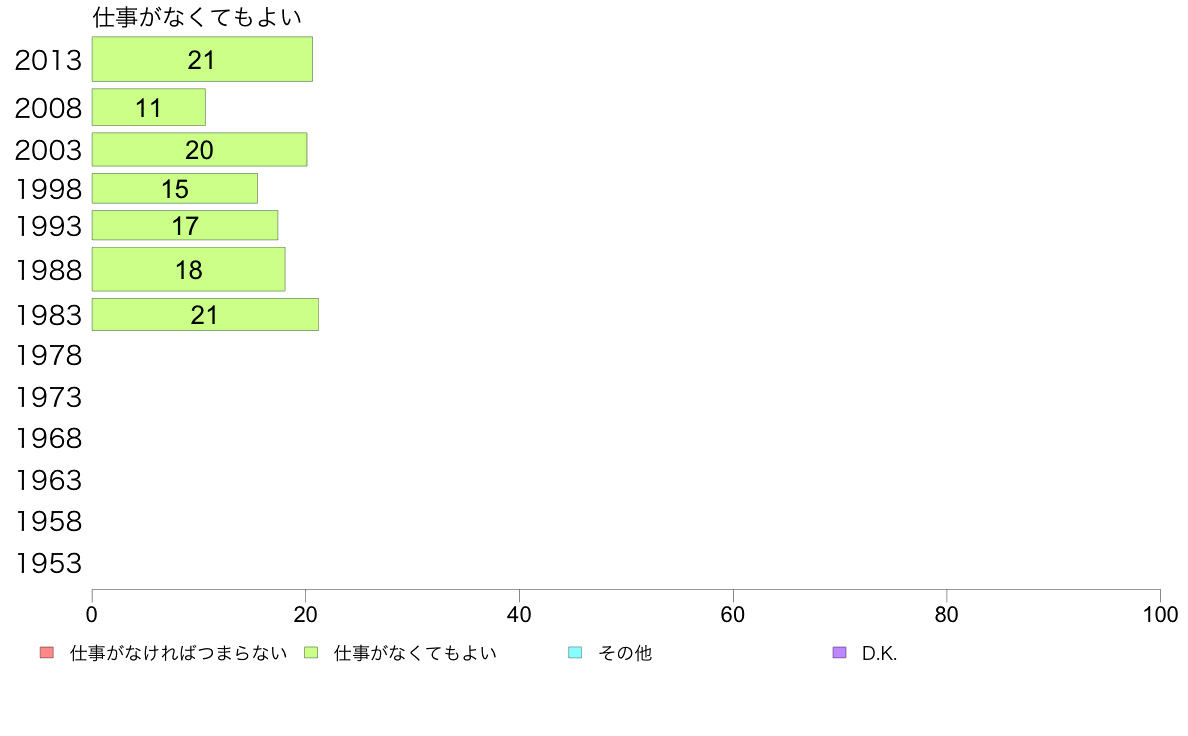The height and width of the screenshot is (736, 1188).
Task: Select the 1998 bar showing 15
Action: pyautogui.click(x=175, y=189)
